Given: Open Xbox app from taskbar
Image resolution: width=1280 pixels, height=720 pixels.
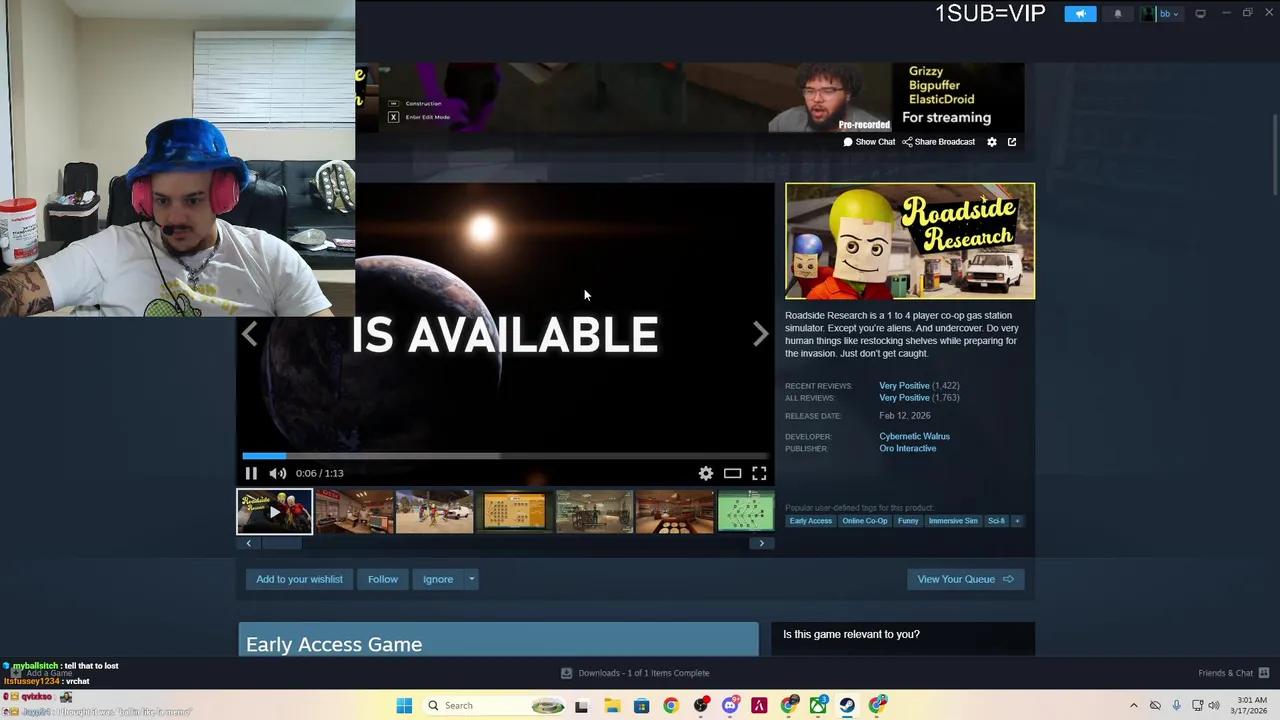Looking at the screenshot, I should 818,706.
